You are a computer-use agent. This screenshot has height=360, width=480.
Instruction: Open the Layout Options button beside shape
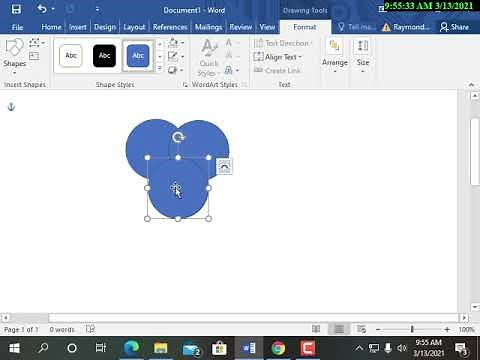point(224,166)
